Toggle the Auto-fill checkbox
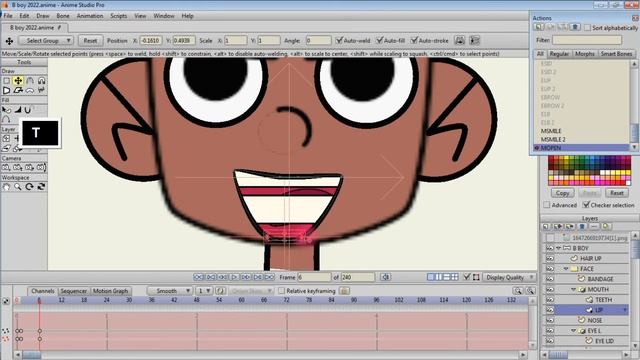640x360 pixels. (380, 40)
